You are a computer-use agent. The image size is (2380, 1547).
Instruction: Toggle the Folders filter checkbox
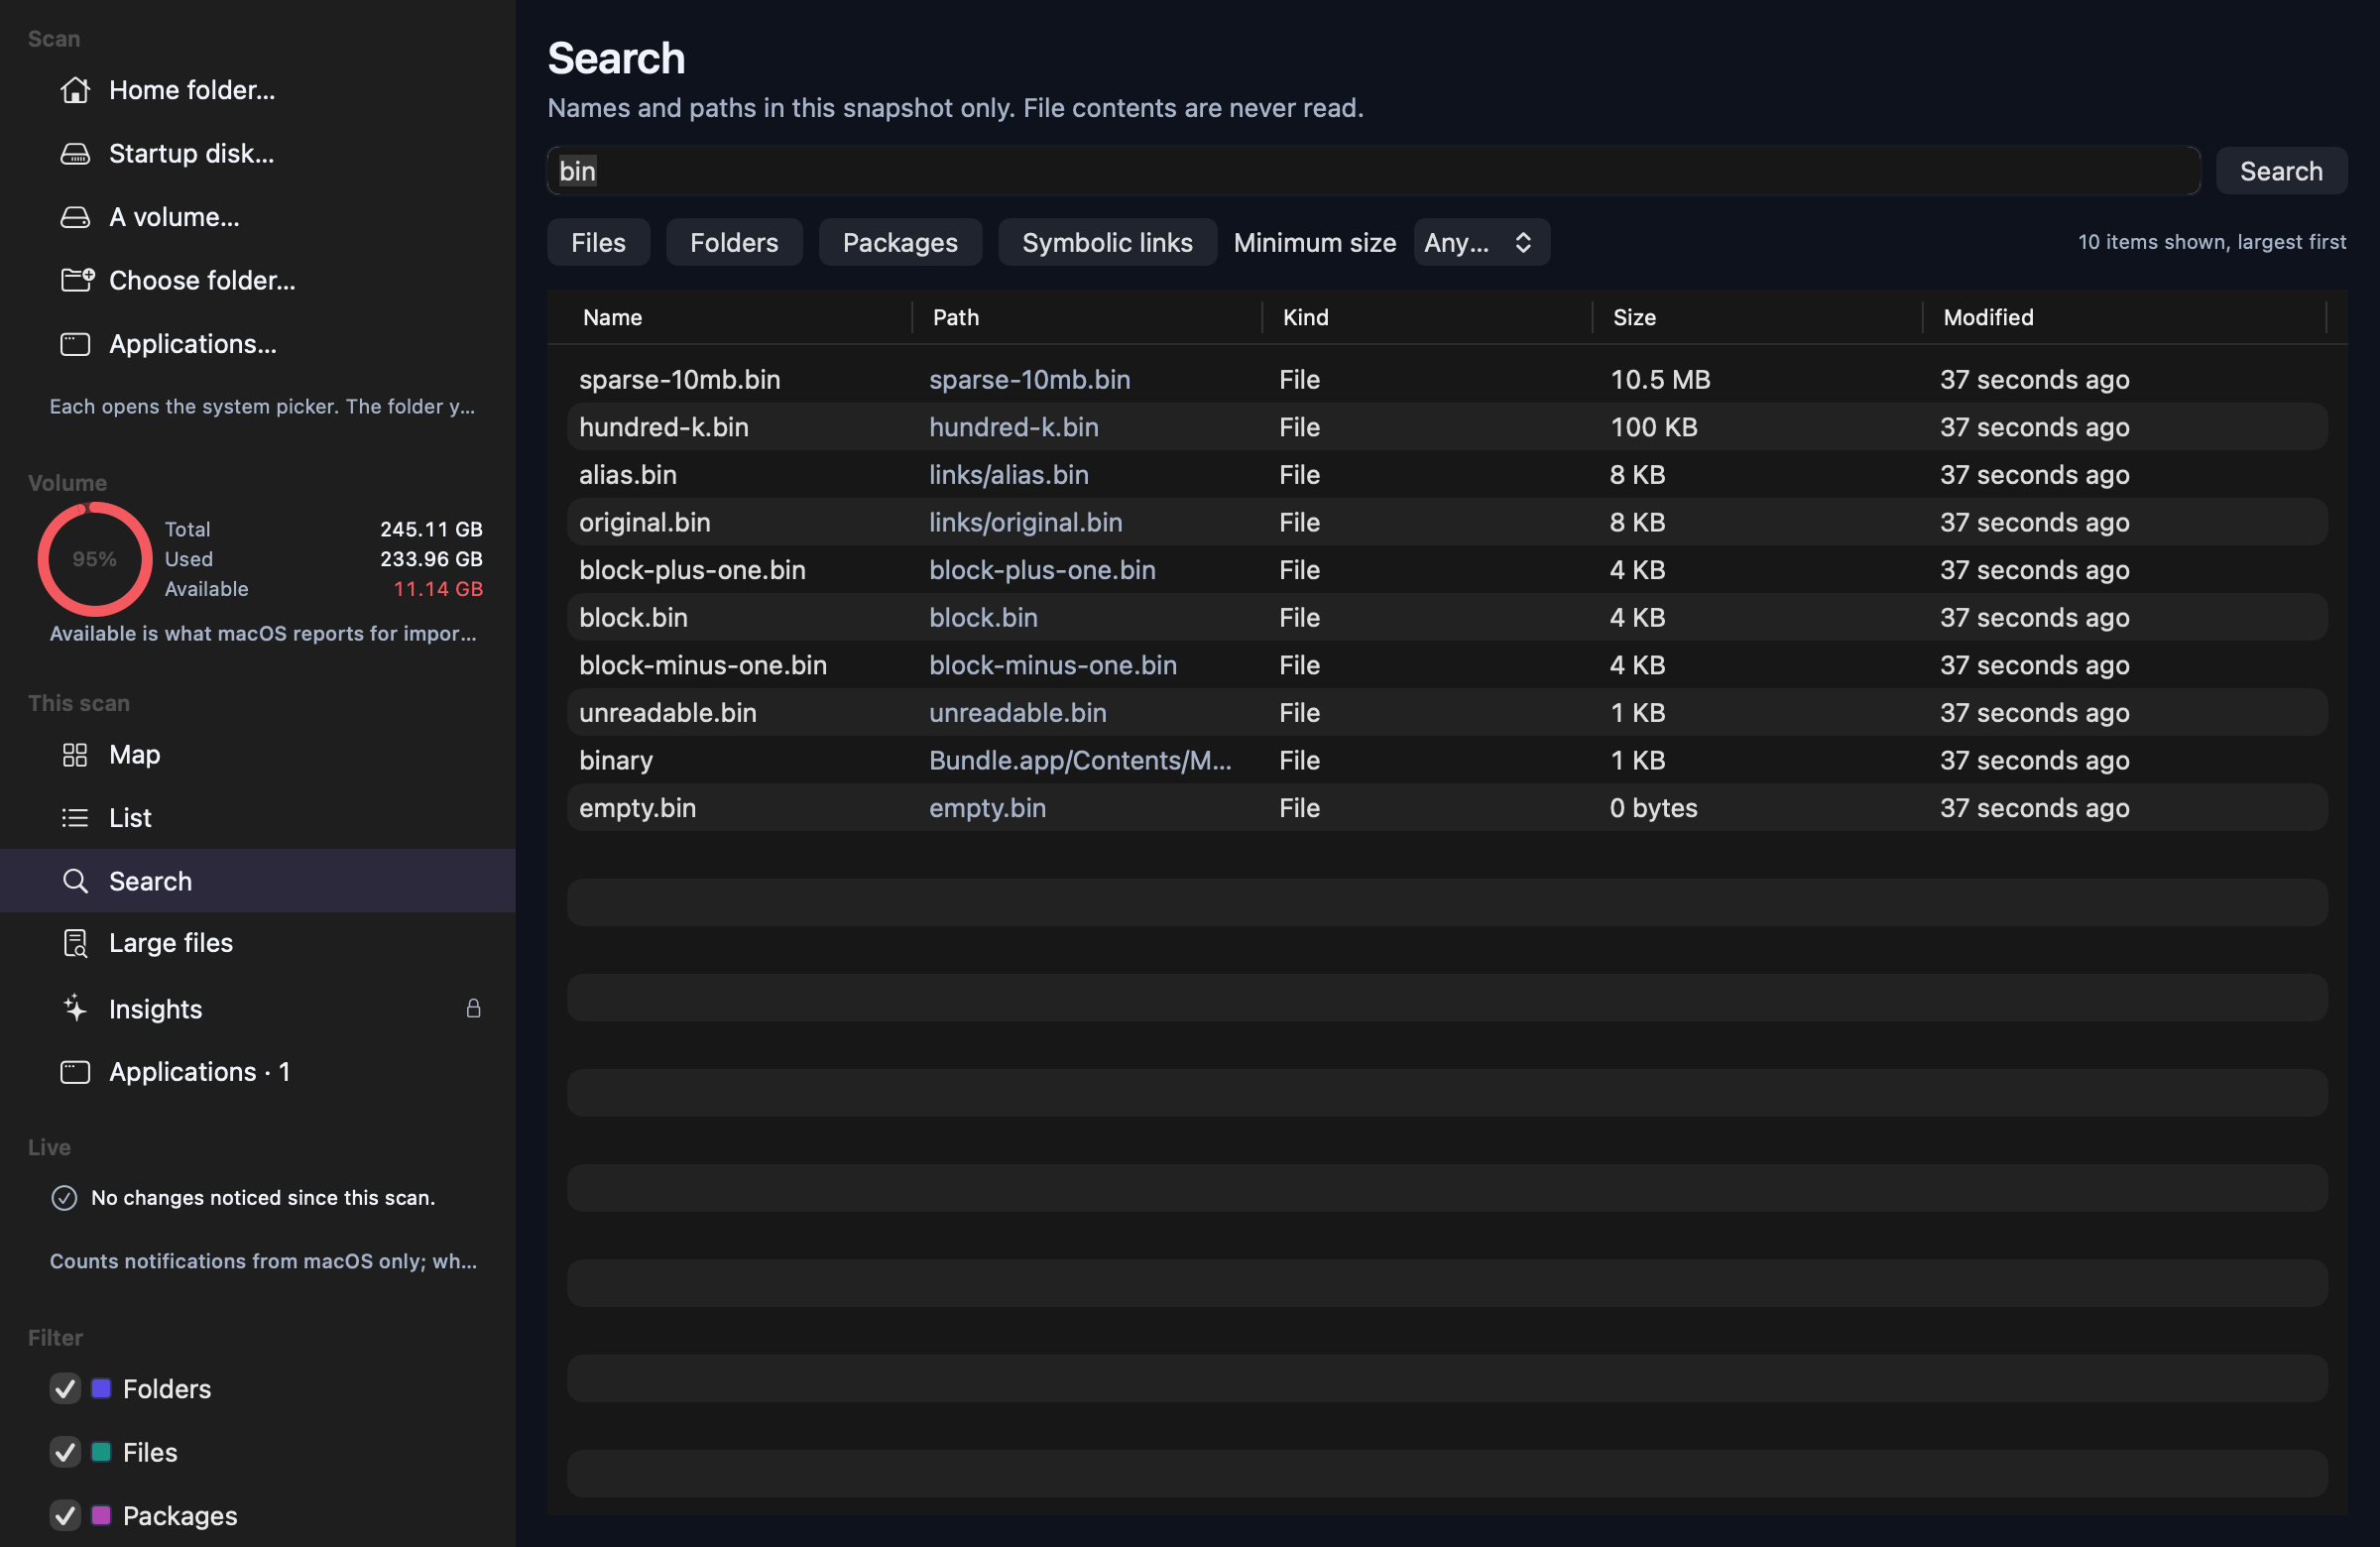(x=65, y=1388)
